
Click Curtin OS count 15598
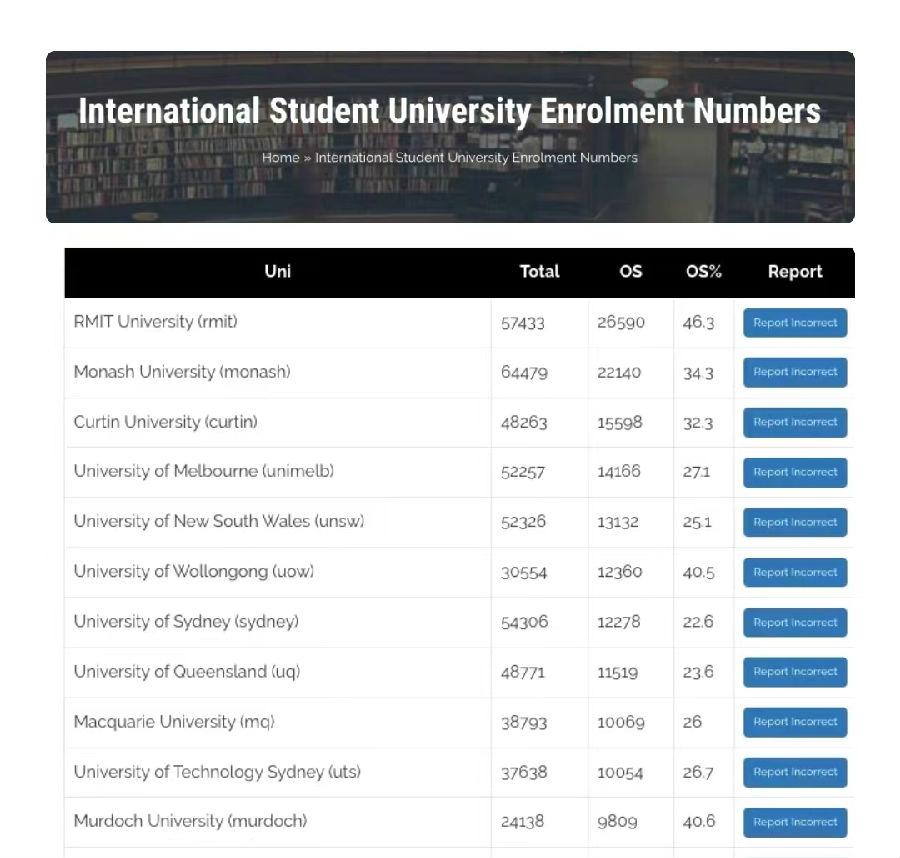coord(620,423)
